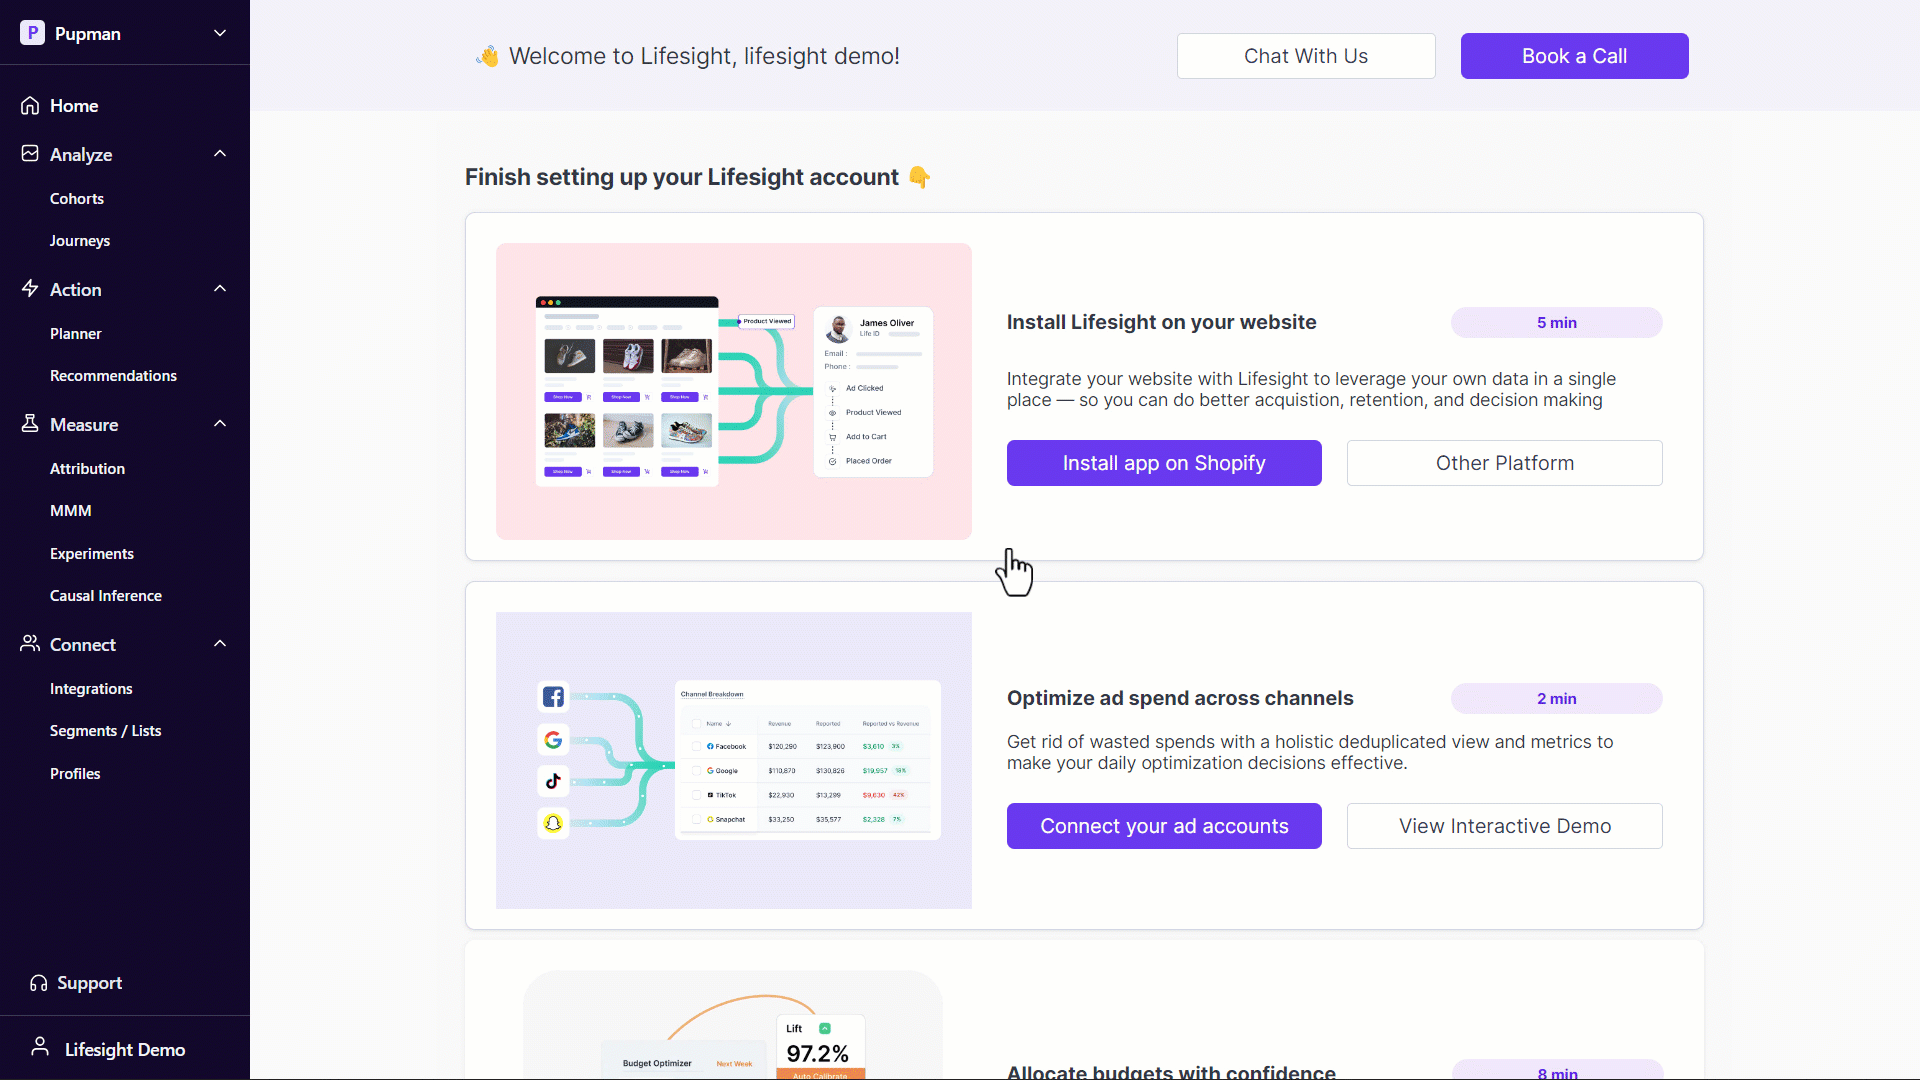
Task: Click the Pupman app logo icon
Action: (x=32, y=33)
